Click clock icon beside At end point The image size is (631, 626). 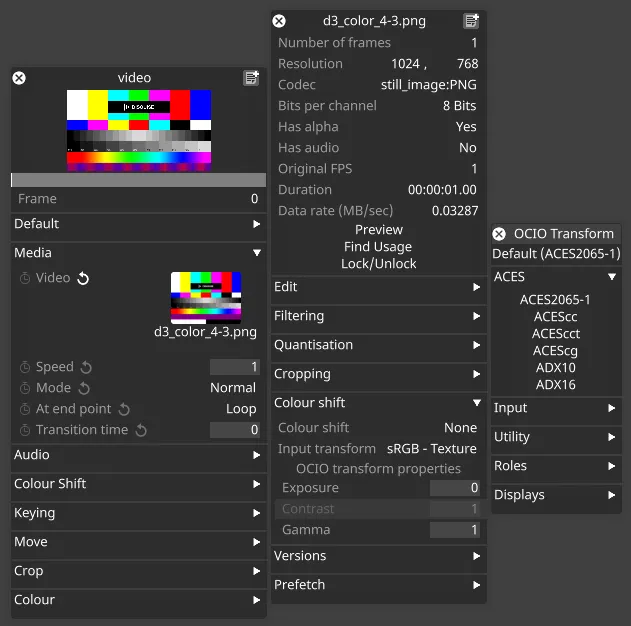tap(25, 409)
